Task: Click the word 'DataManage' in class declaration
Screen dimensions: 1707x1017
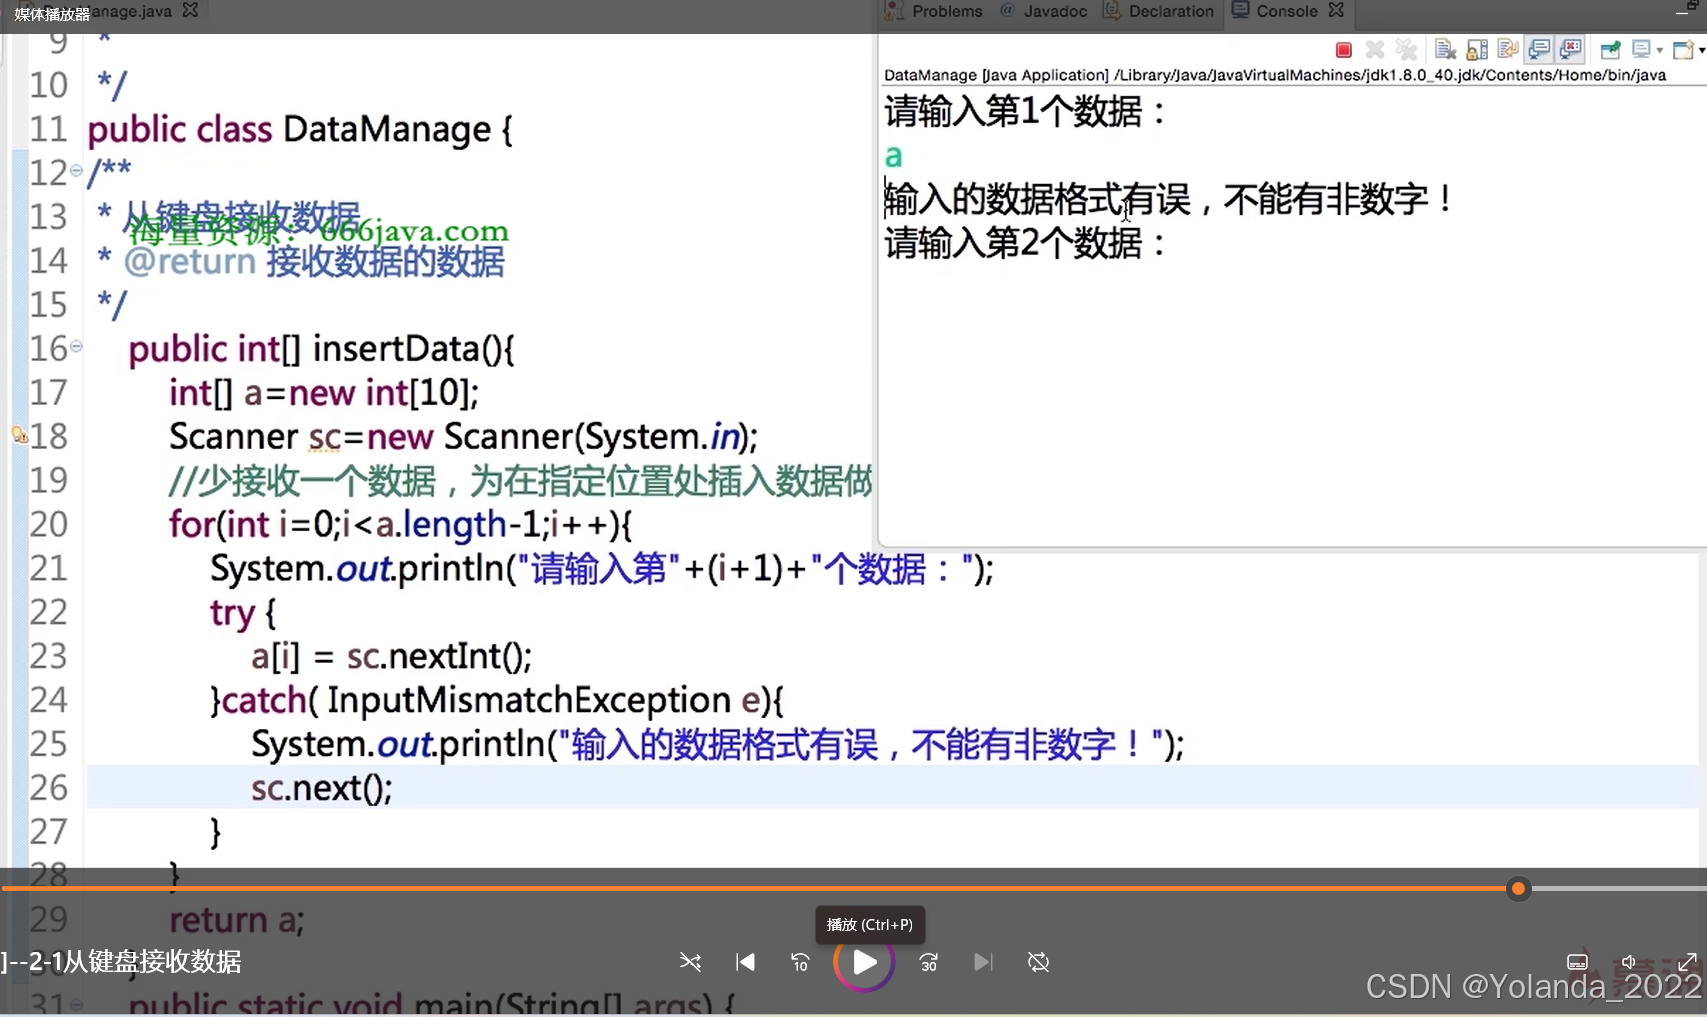Action: (x=387, y=129)
